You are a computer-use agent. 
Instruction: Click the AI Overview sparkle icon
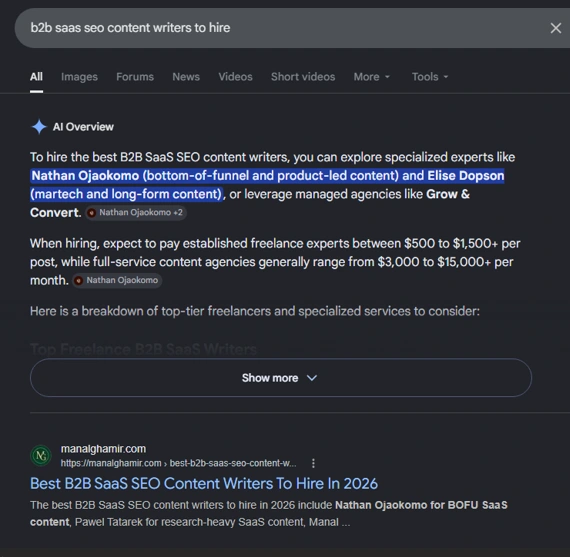tap(39, 127)
